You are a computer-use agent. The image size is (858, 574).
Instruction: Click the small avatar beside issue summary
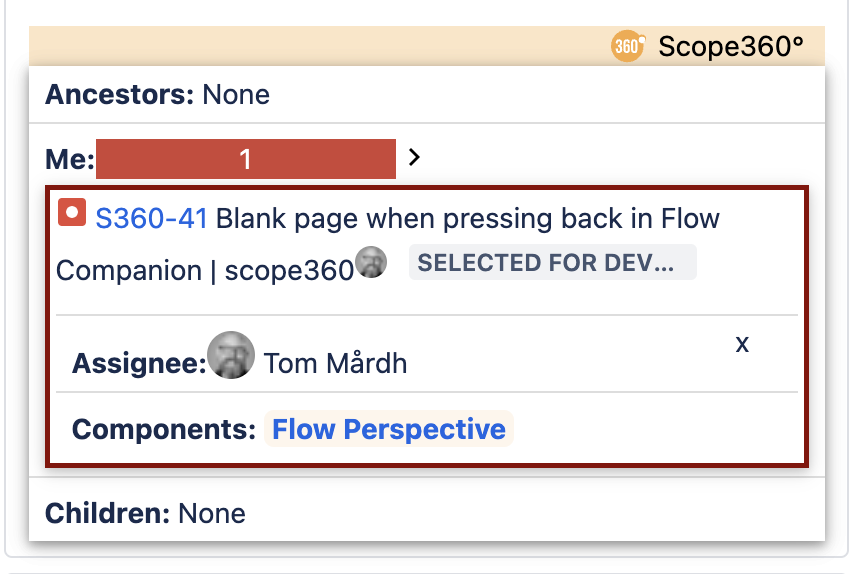(x=371, y=262)
